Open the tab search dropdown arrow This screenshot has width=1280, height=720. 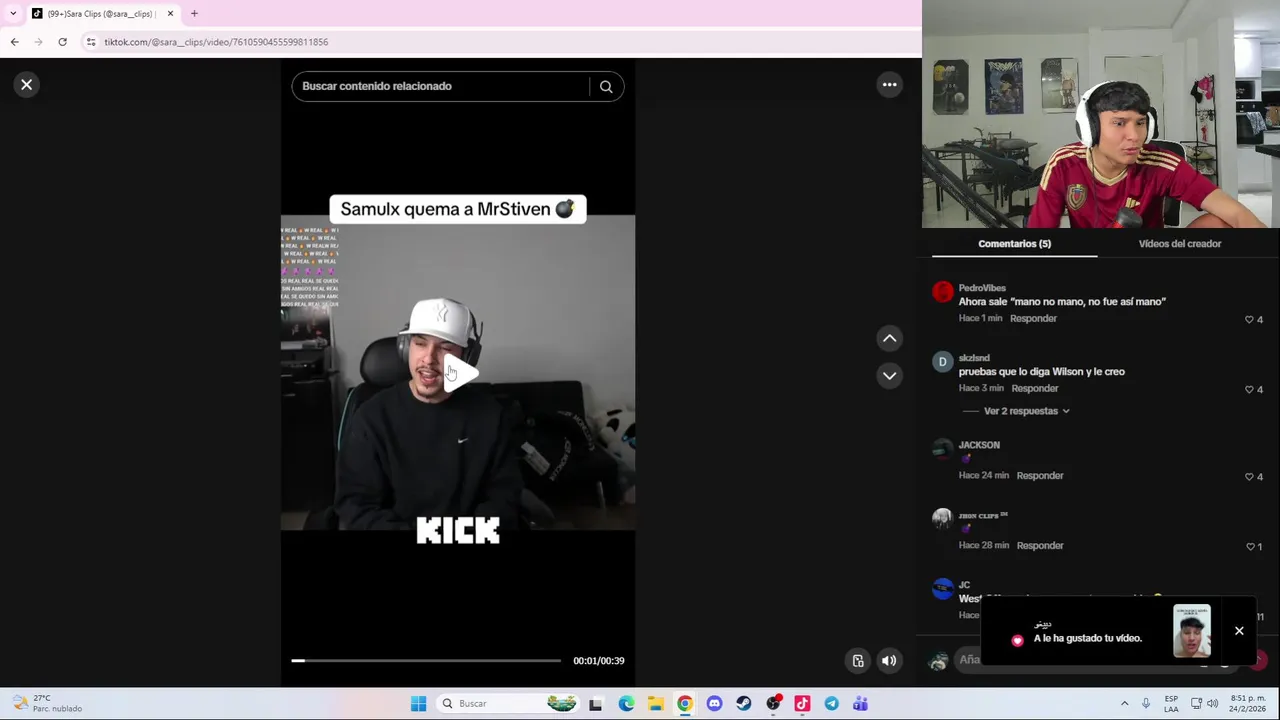click(x=13, y=14)
